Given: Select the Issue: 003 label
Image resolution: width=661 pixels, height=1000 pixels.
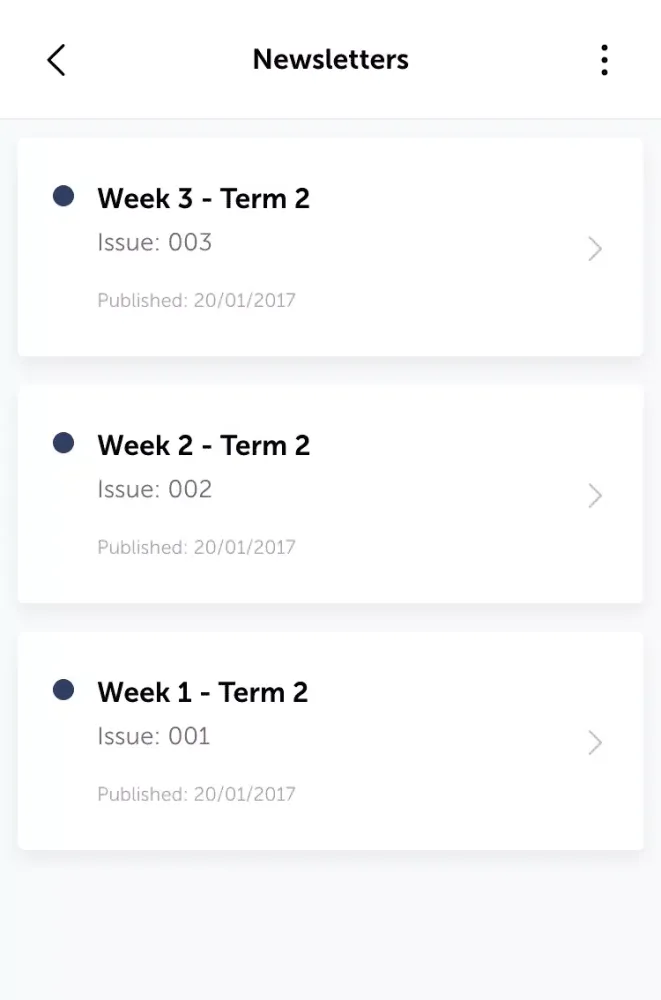Looking at the screenshot, I should pyautogui.click(x=154, y=242).
